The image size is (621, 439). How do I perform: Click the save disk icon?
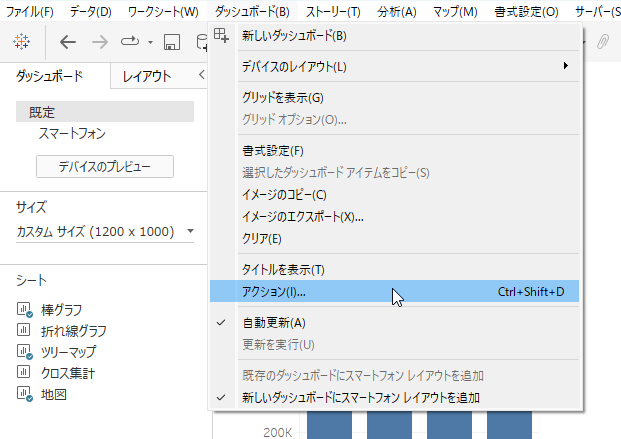point(172,42)
